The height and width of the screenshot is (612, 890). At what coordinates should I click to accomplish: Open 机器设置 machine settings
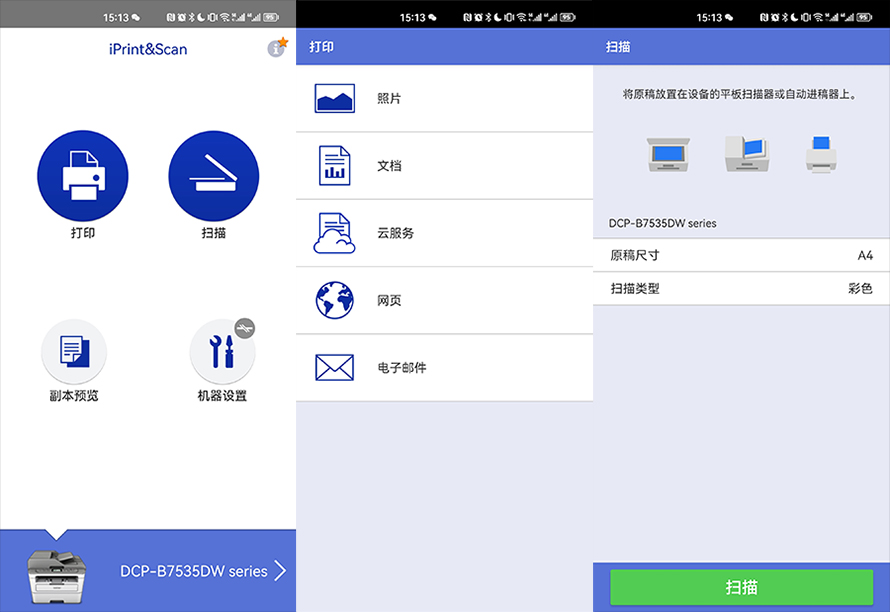pyautogui.click(x=222, y=352)
